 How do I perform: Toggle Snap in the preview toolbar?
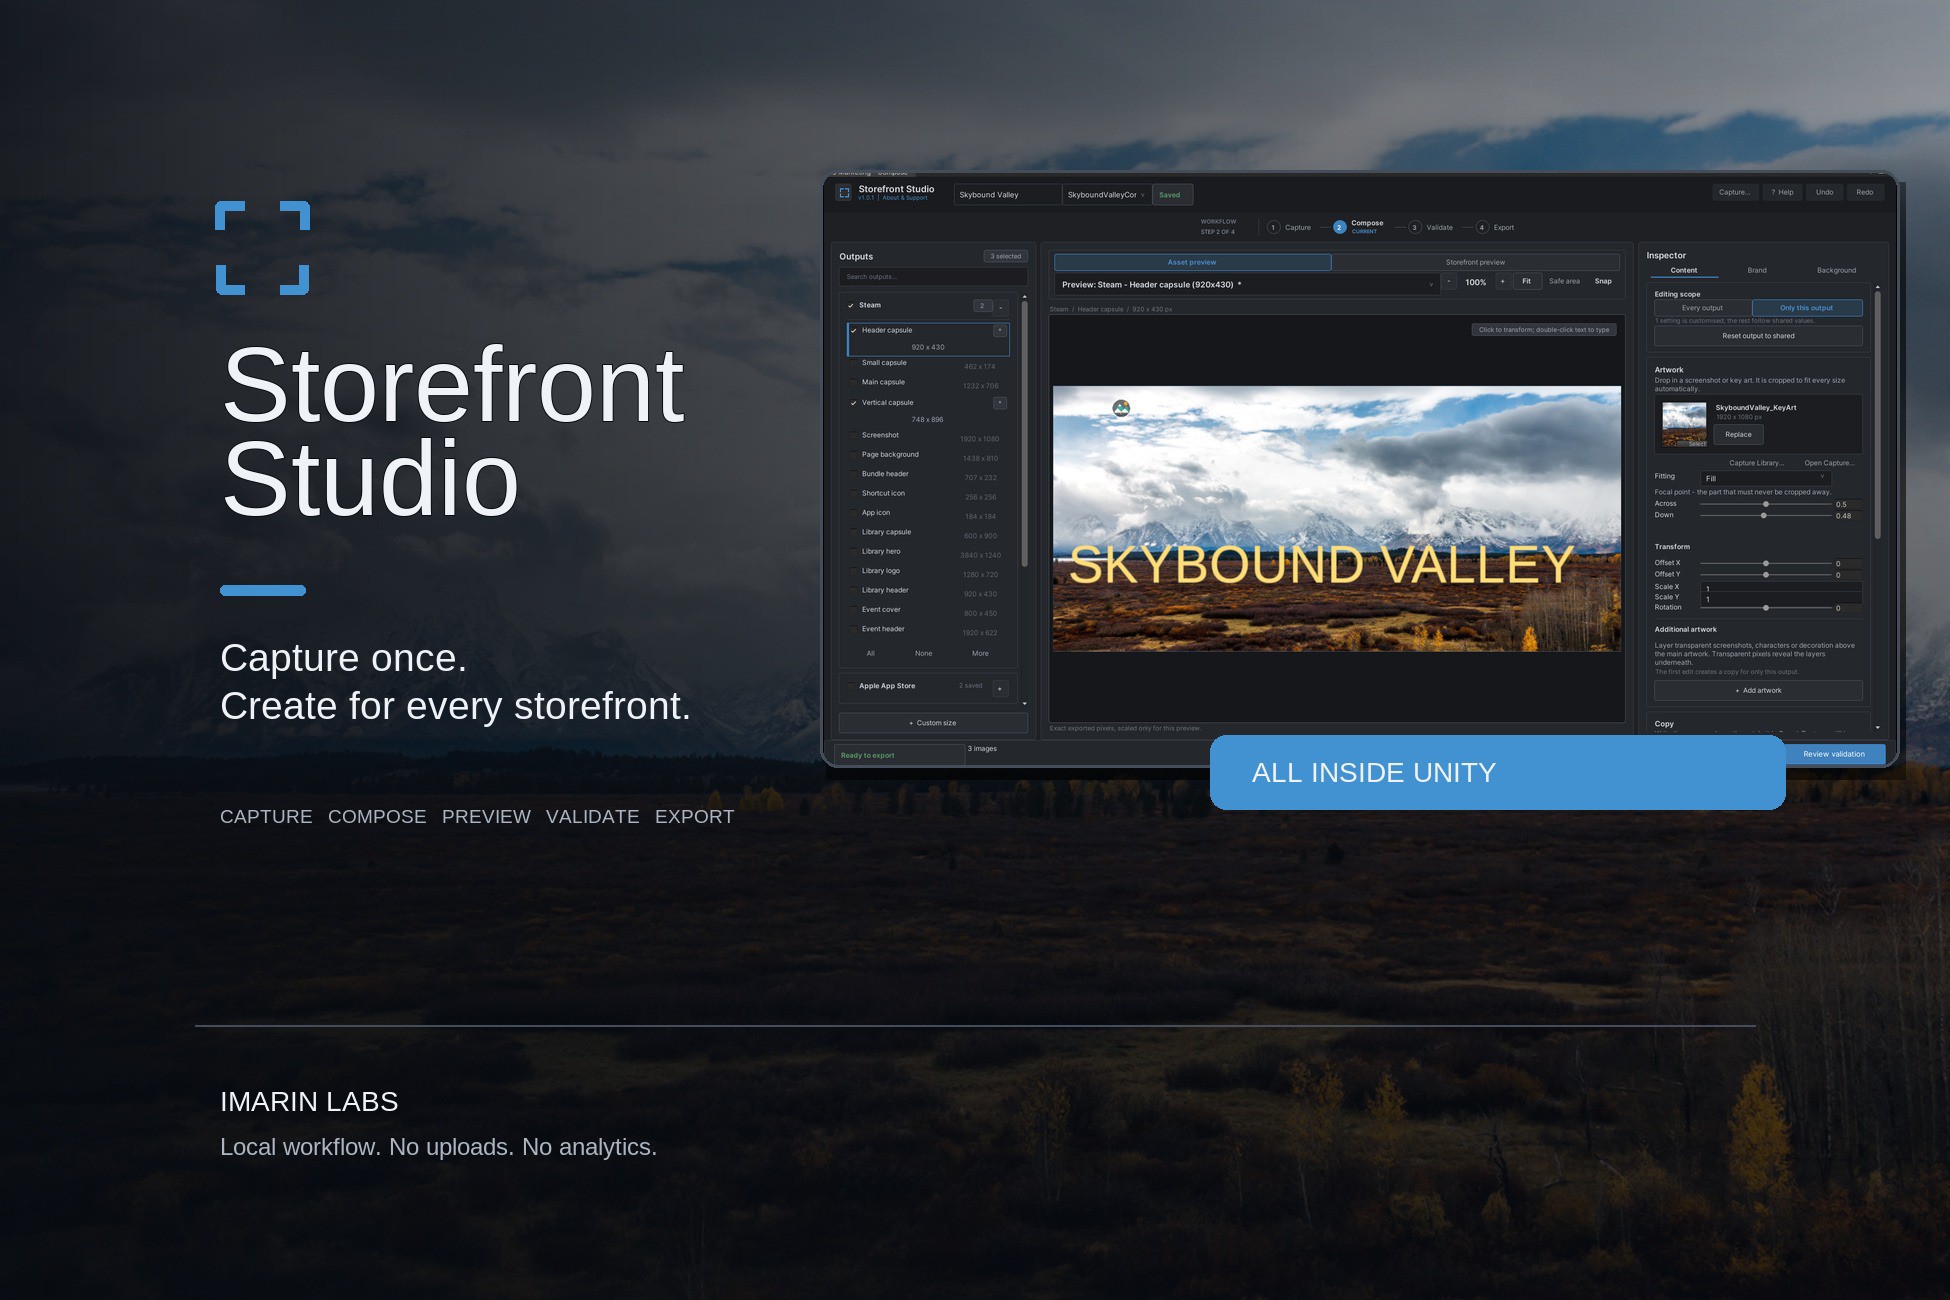click(1603, 282)
